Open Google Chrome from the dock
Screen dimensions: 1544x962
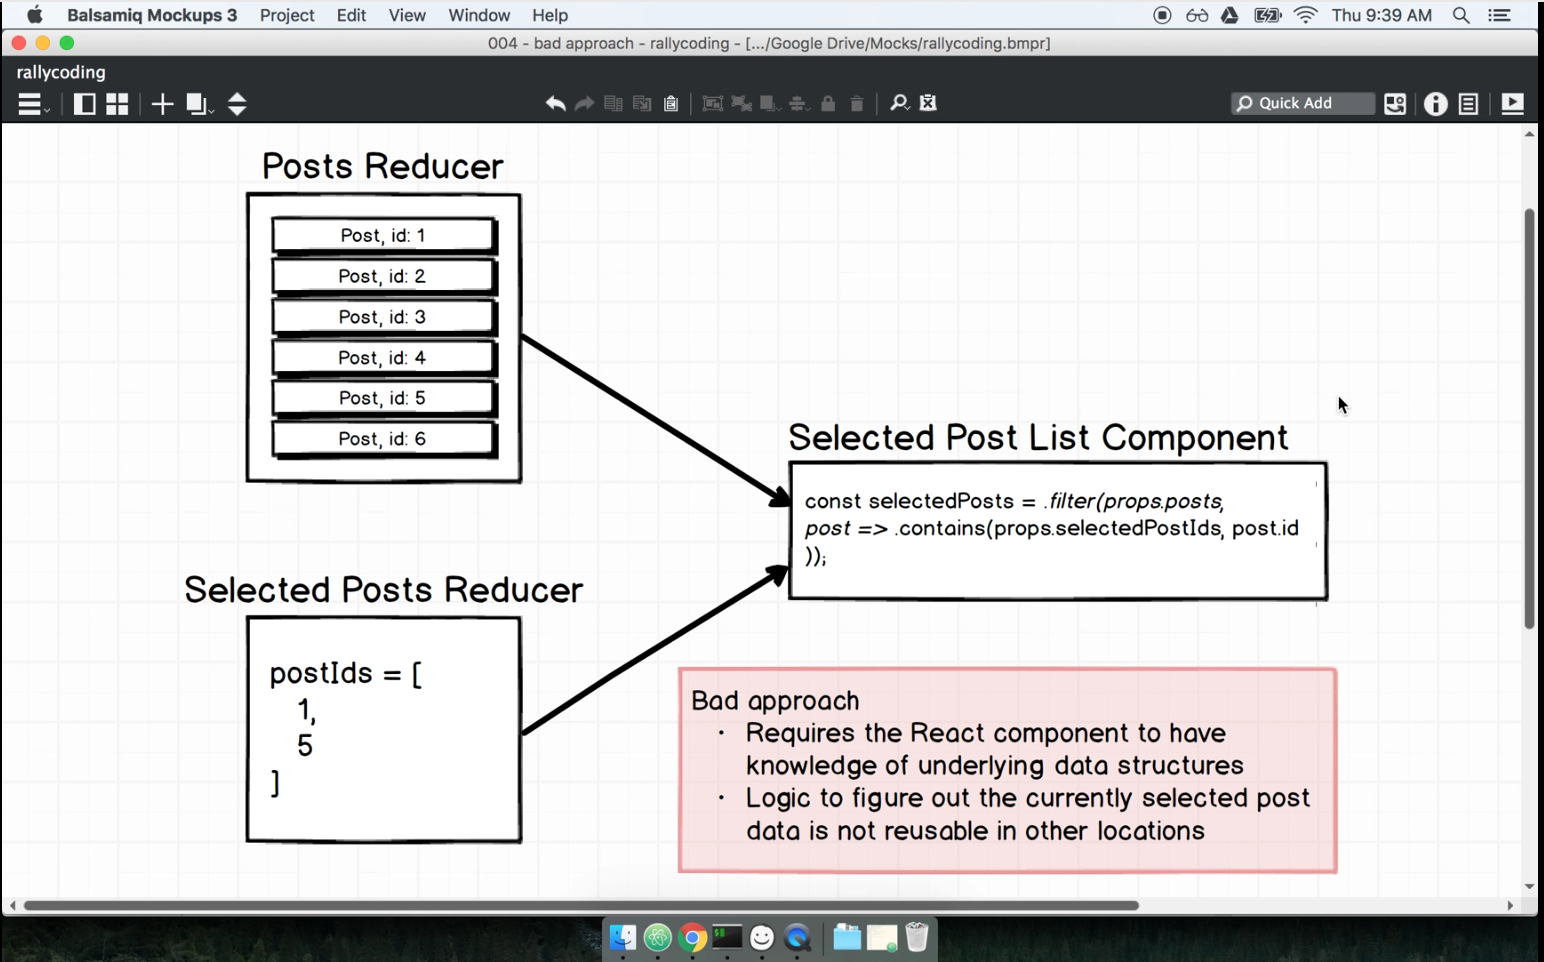click(692, 938)
